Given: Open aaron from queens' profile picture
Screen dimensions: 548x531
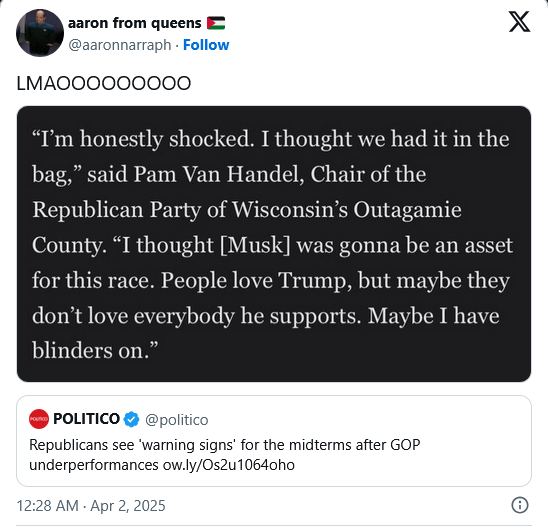Looking at the screenshot, I should 40,33.
